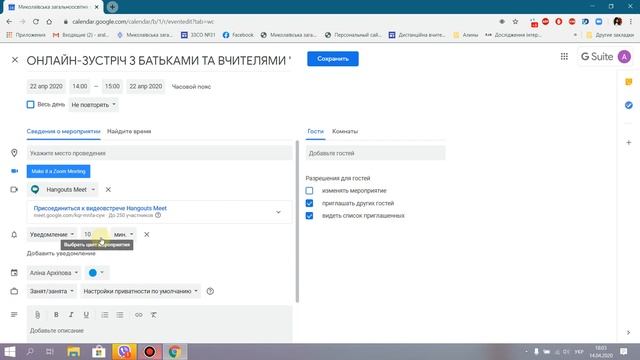
Task: Open the Занят/занята availability dropdown
Action: 52,291
